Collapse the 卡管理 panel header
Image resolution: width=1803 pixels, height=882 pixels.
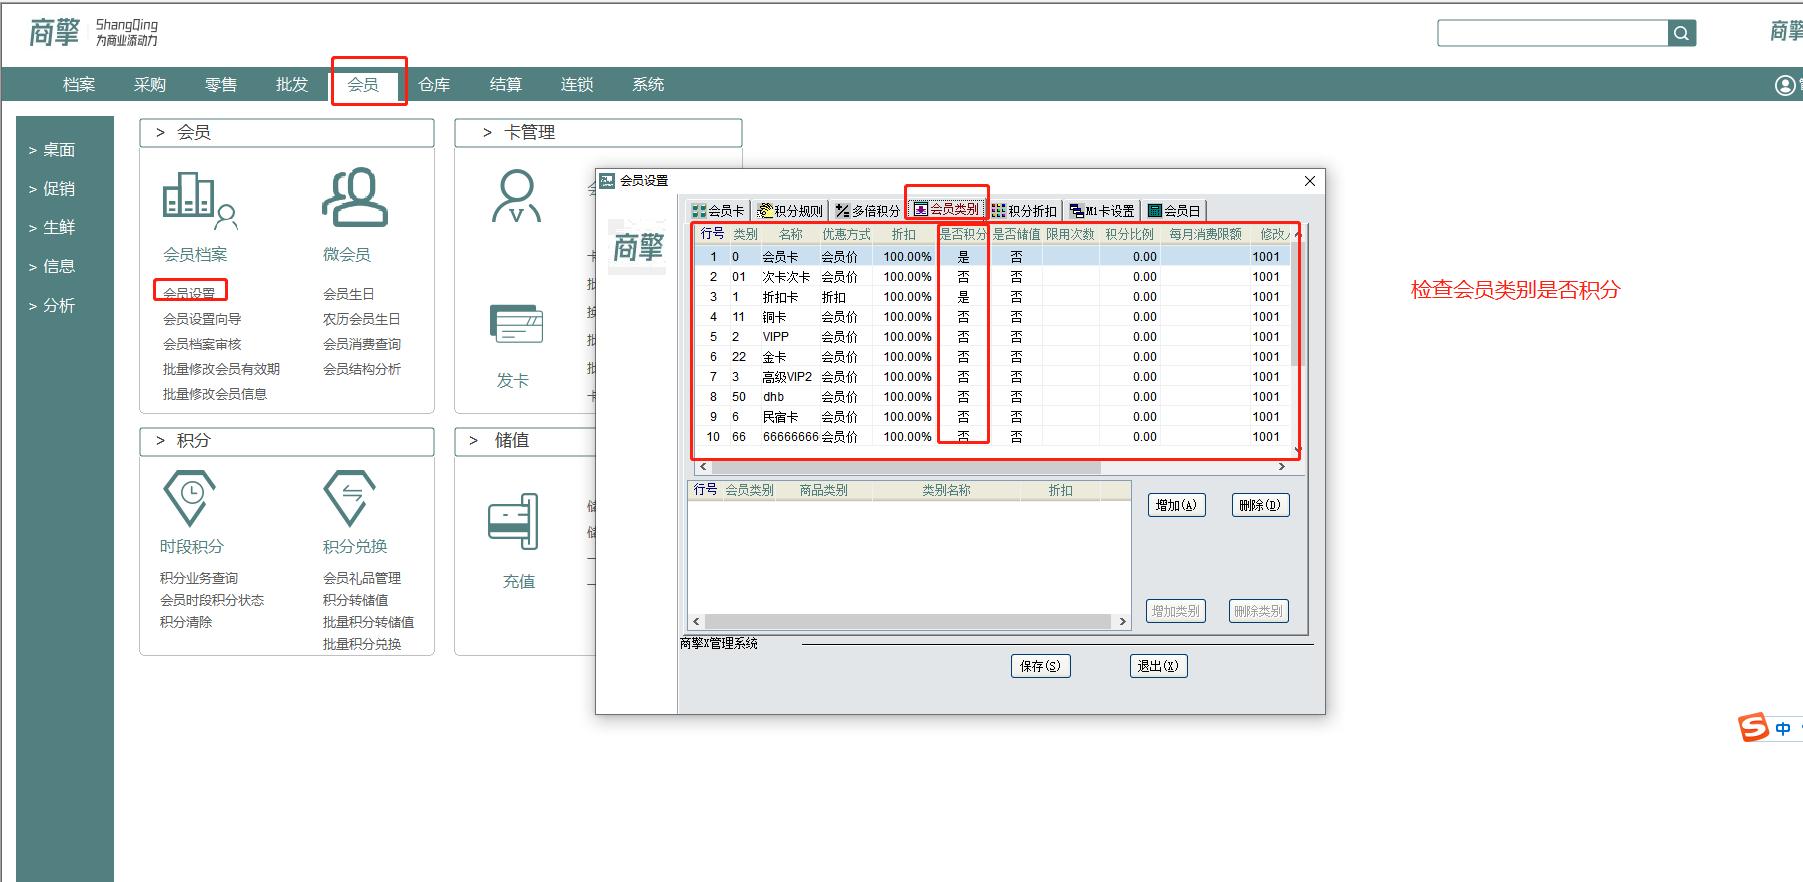coord(598,133)
